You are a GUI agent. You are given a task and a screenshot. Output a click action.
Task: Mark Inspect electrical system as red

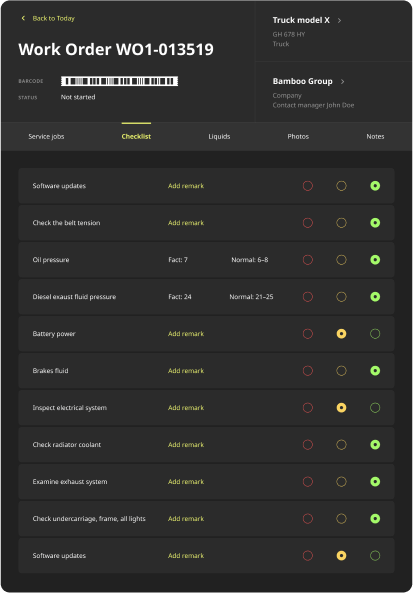click(x=308, y=408)
